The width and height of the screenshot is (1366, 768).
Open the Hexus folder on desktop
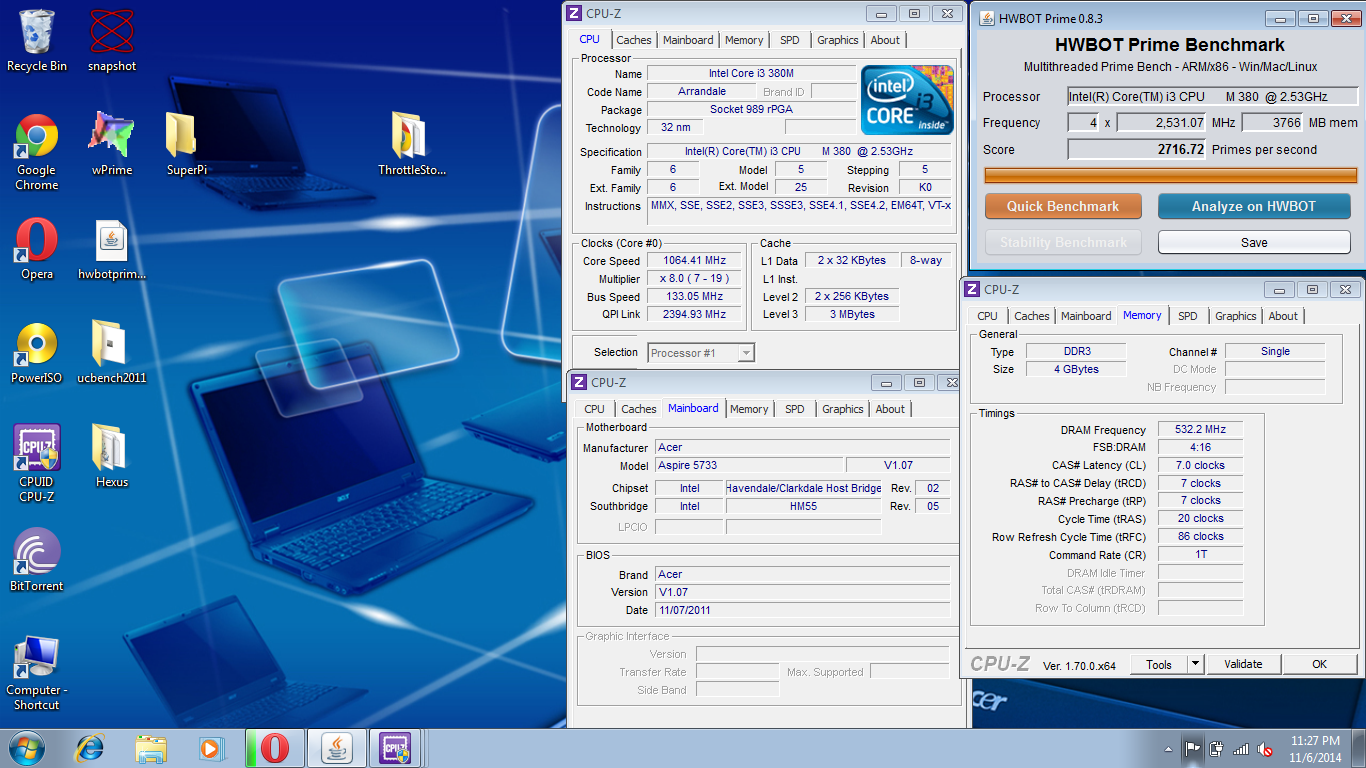pos(112,458)
